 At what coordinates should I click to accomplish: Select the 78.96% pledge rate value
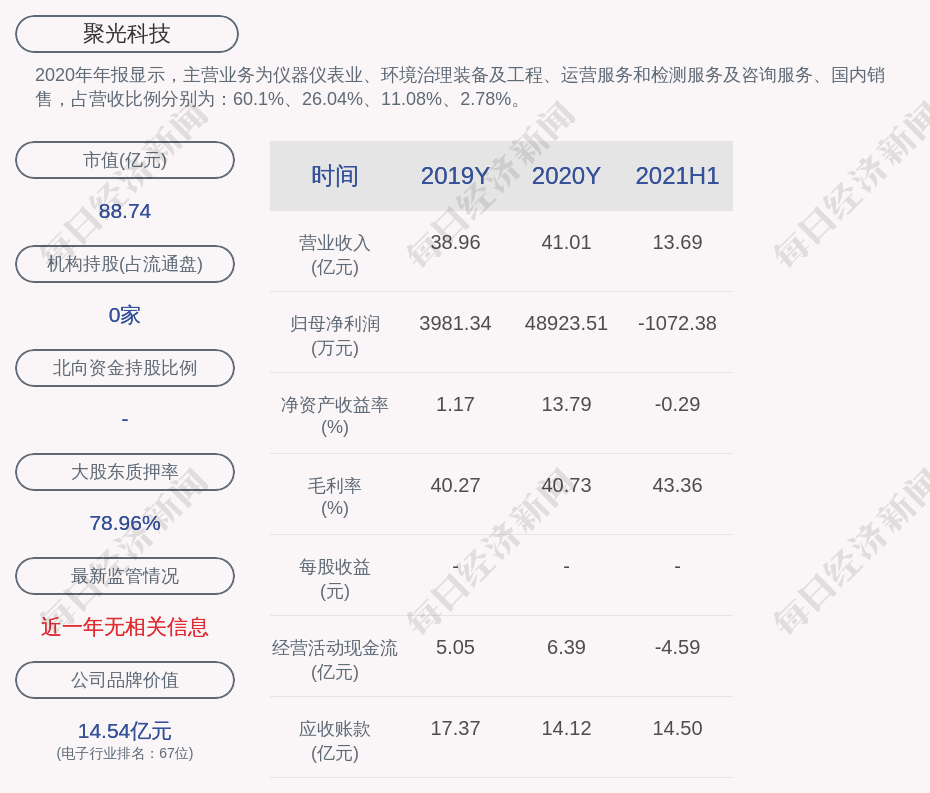click(x=125, y=523)
